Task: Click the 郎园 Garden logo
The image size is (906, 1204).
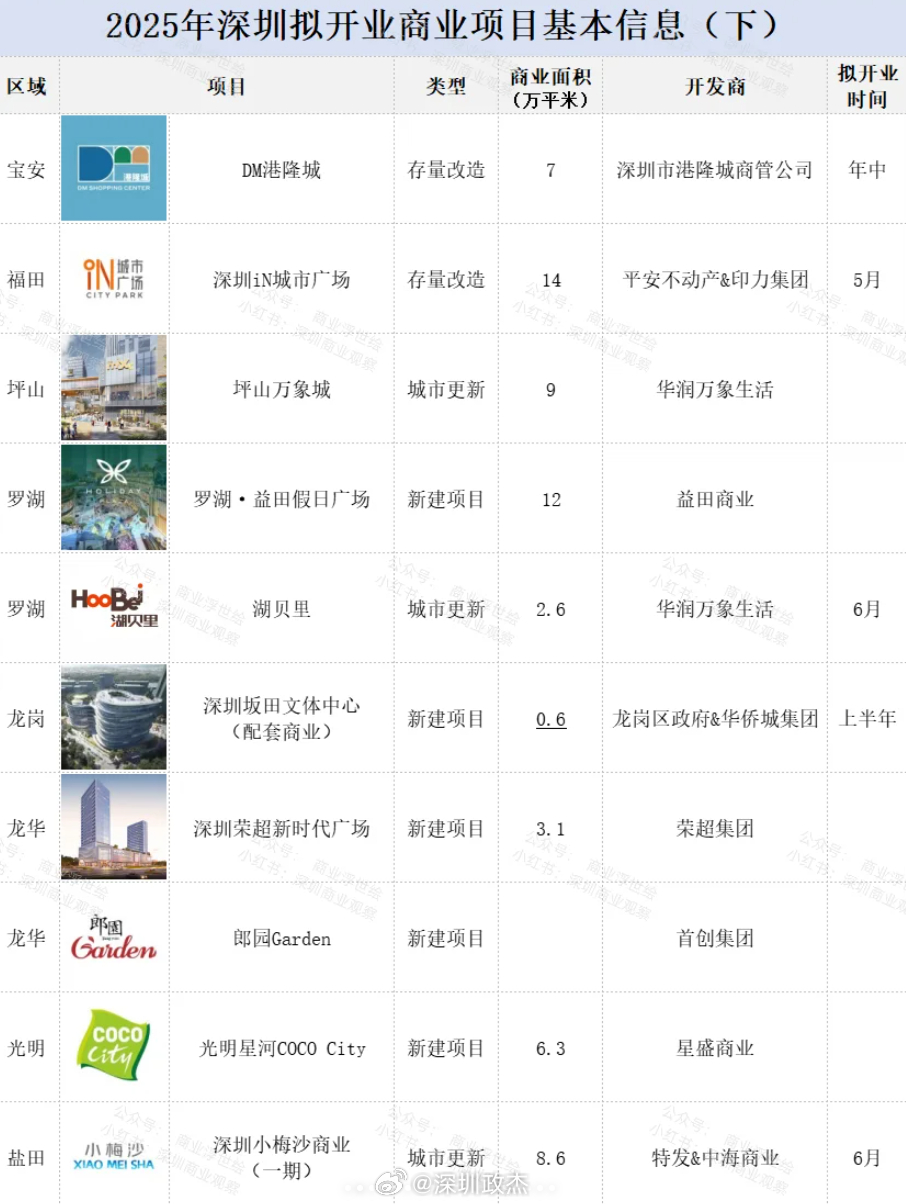Action: [x=114, y=937]
